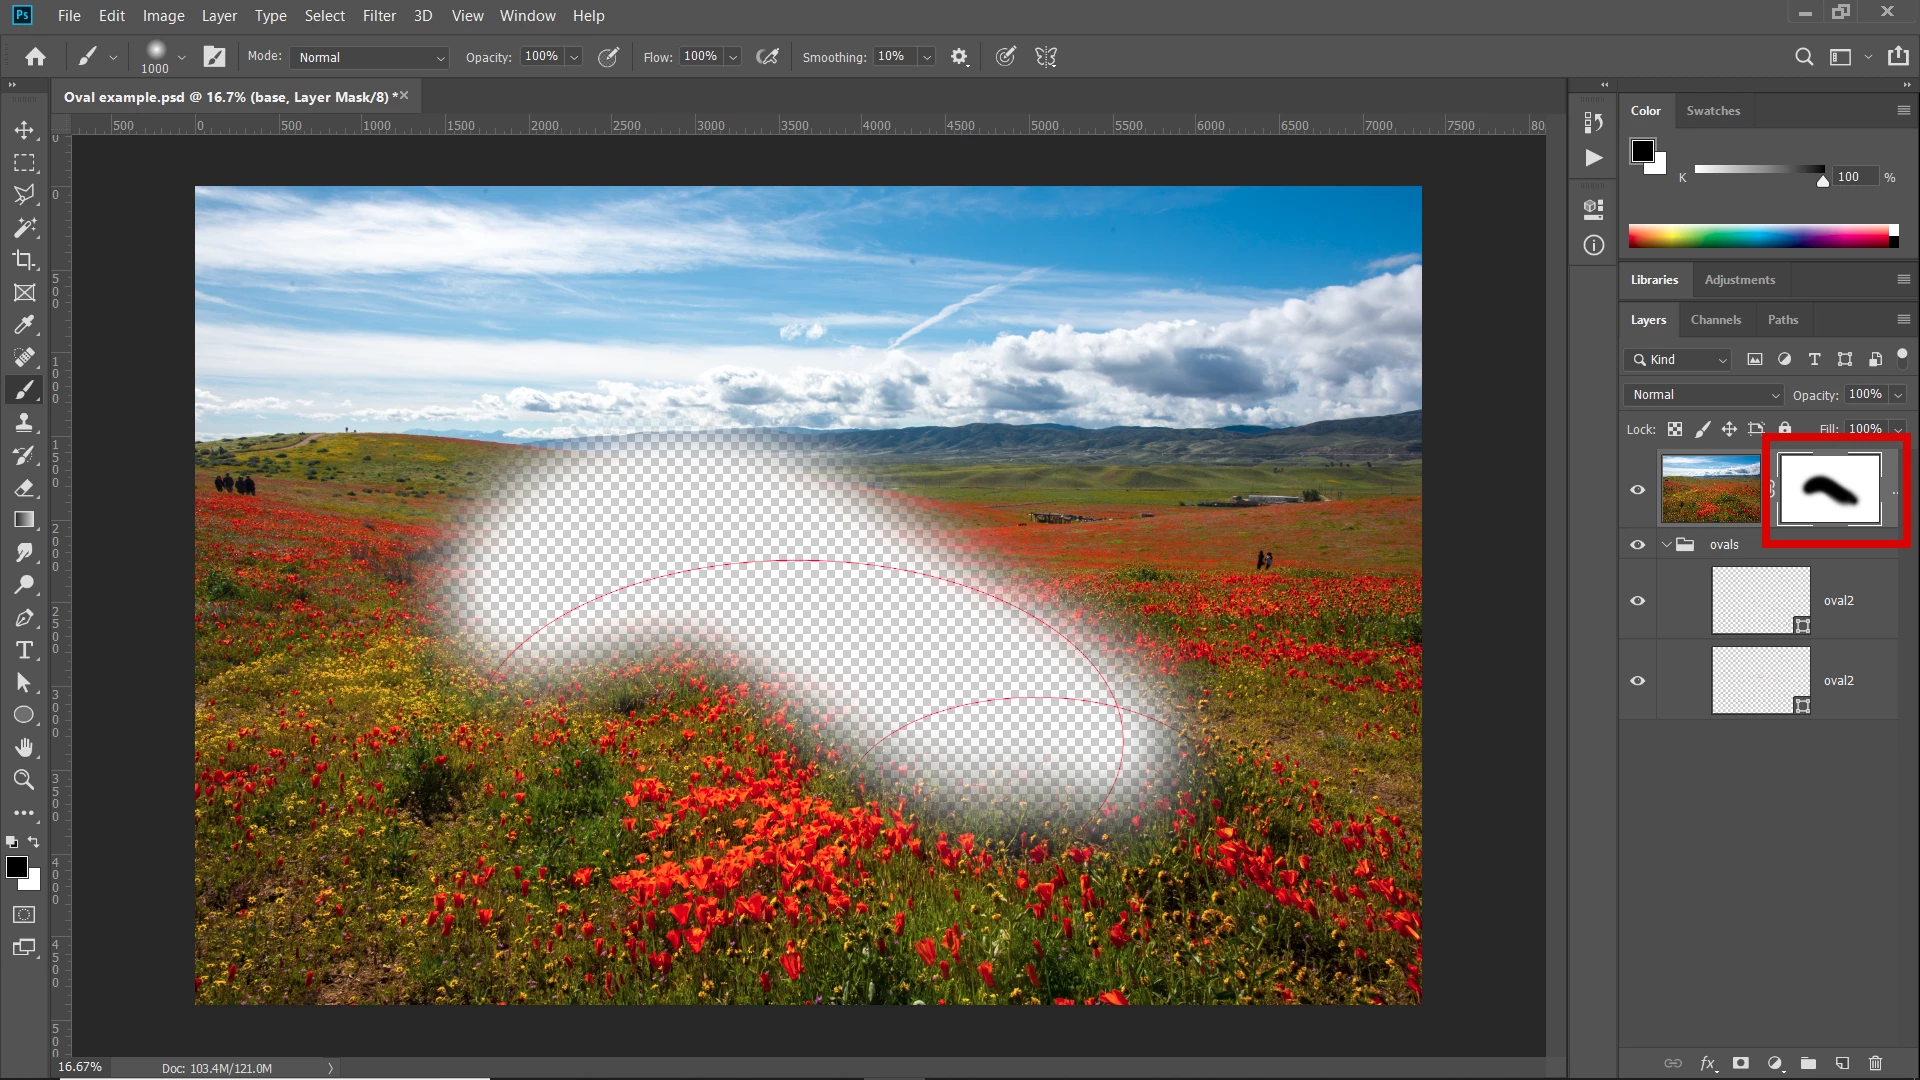Select the Clone Stamp tool

pos(24,423)
